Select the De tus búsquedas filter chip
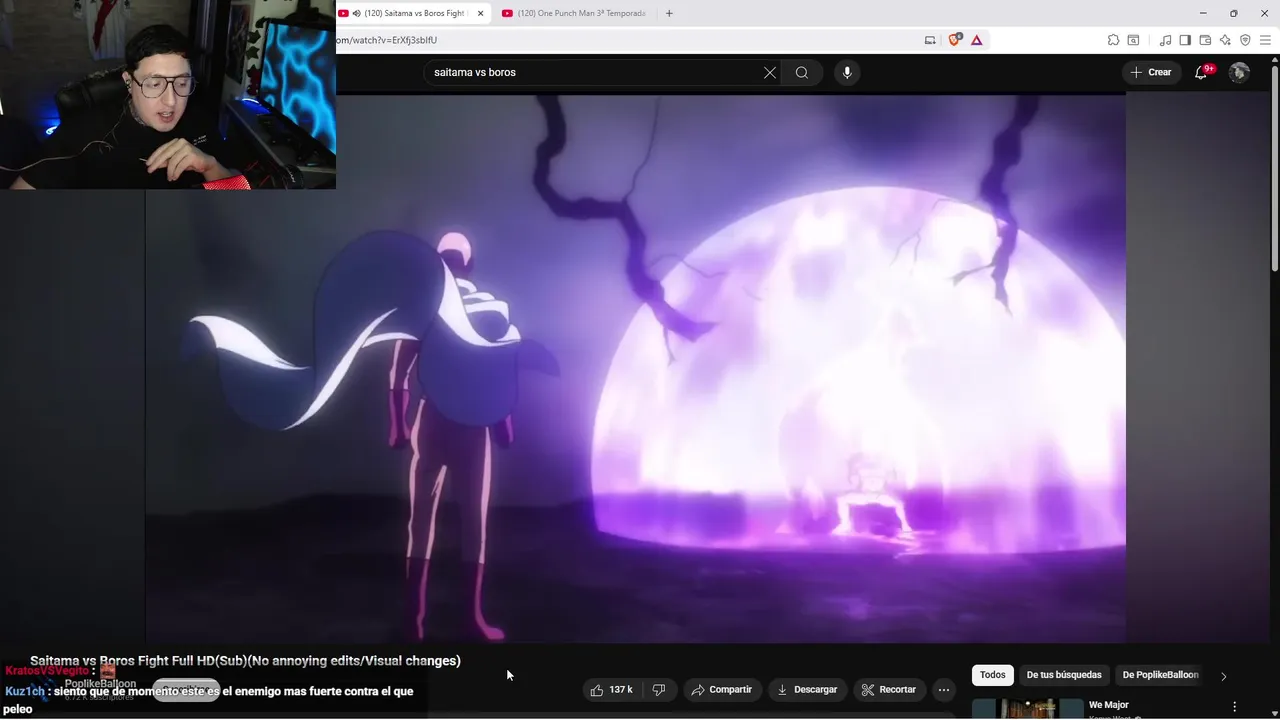 [1064, 675]
